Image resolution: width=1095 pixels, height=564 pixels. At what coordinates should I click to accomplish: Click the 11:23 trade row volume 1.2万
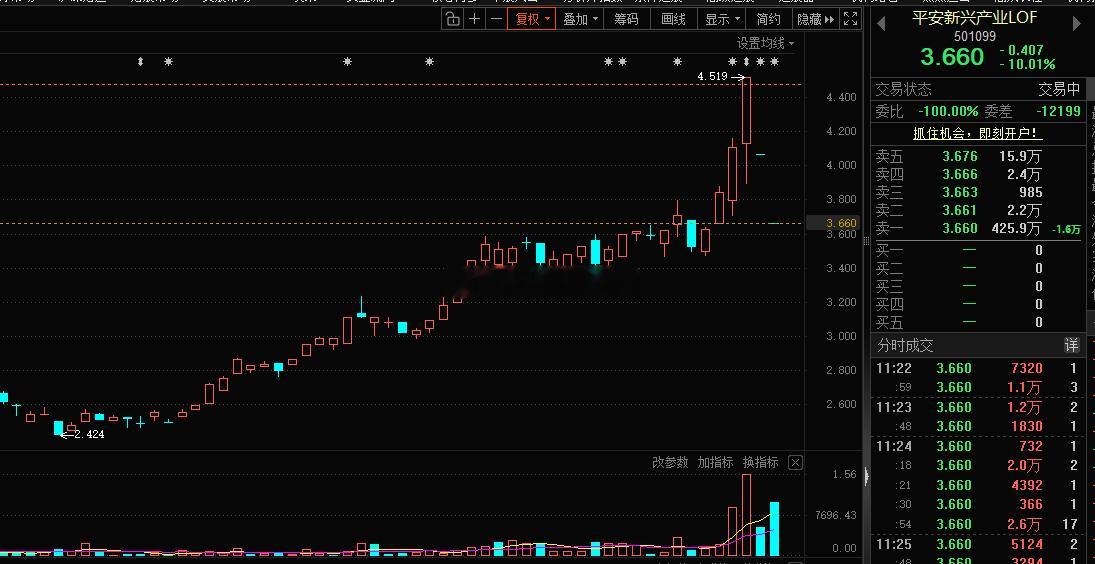1026,407
